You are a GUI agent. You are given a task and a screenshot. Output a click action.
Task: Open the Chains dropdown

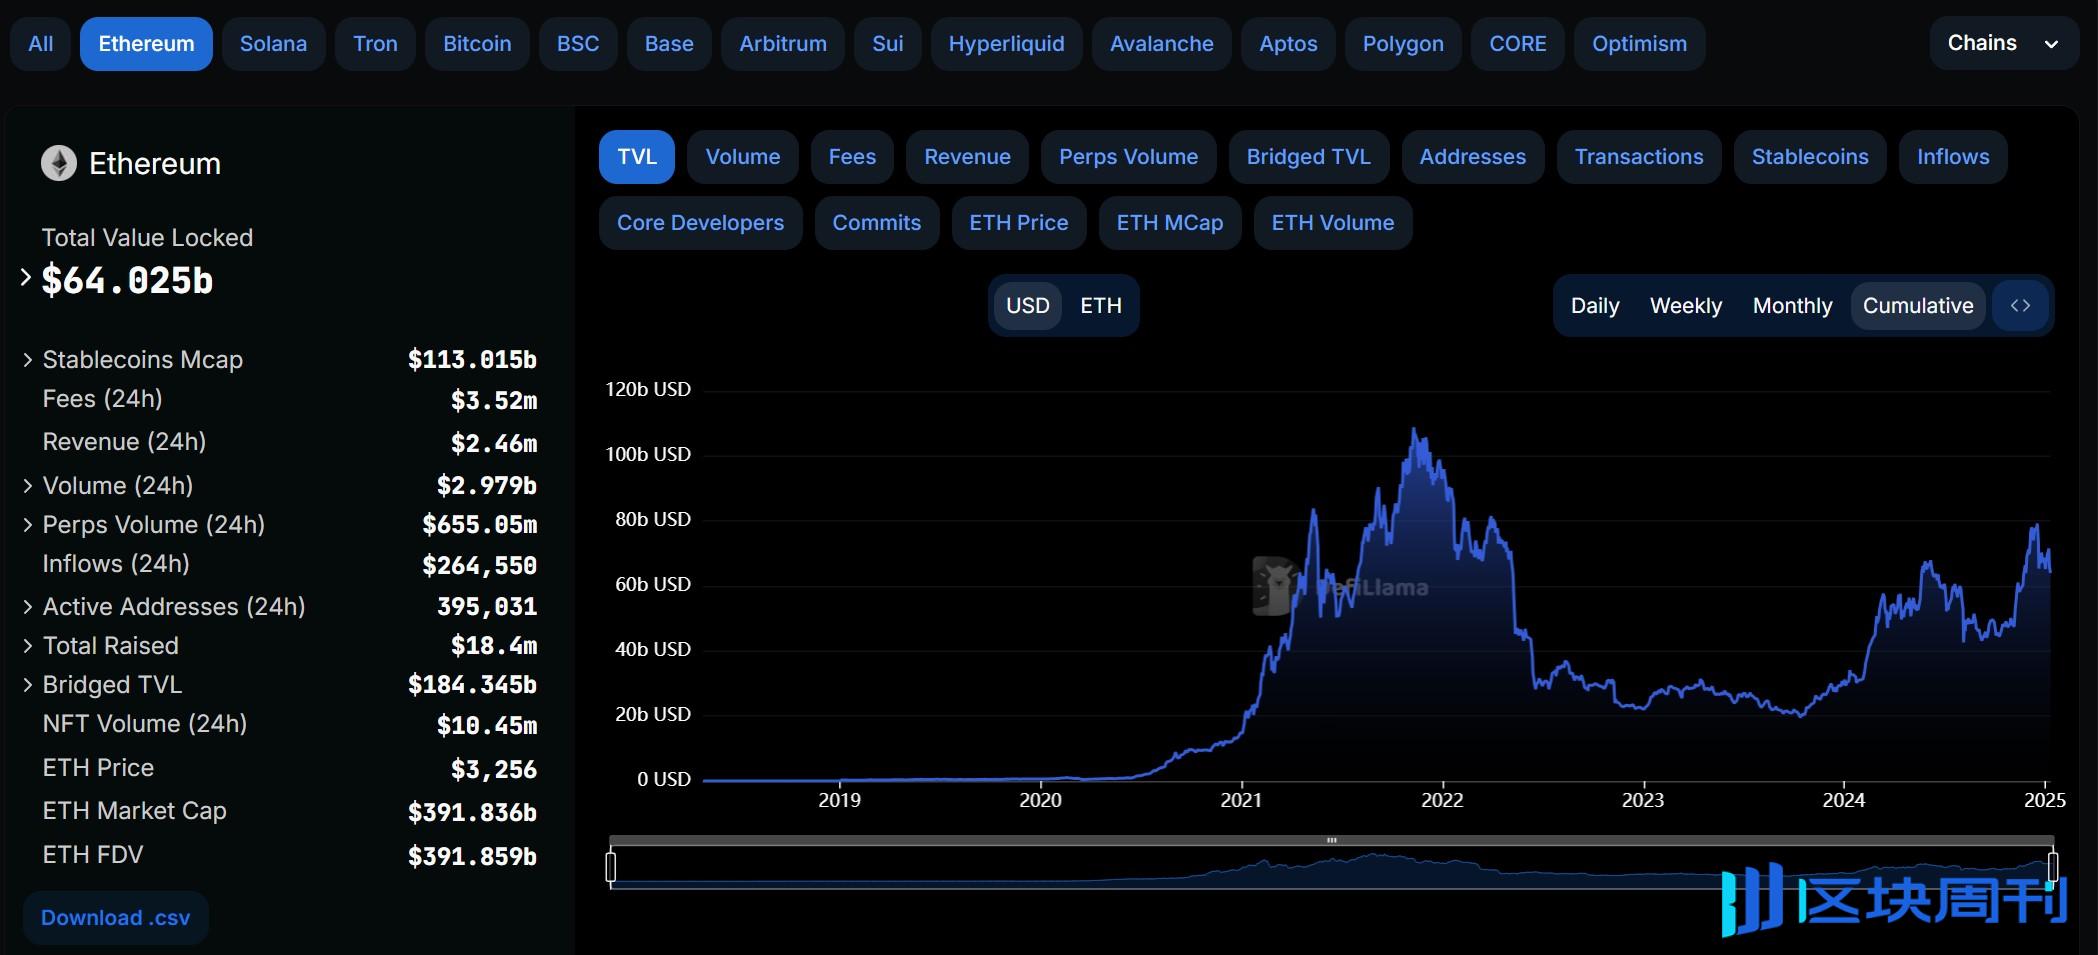pos(2003,43)
